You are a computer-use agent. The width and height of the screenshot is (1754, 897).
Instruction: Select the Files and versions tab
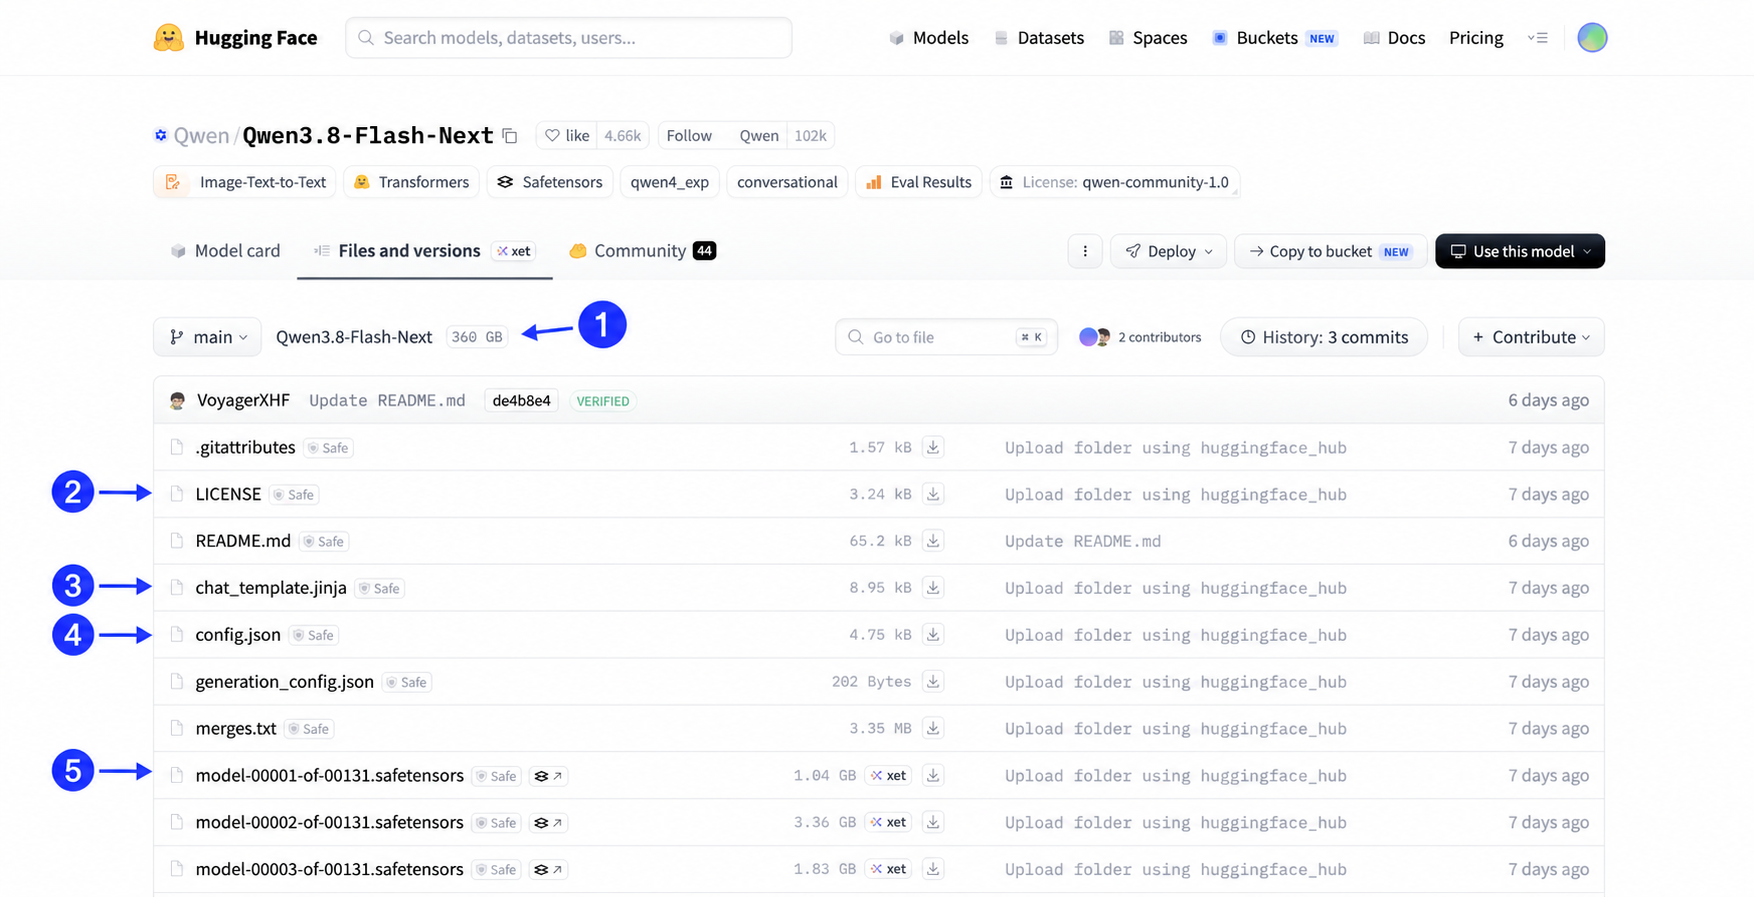pos(424,251)
